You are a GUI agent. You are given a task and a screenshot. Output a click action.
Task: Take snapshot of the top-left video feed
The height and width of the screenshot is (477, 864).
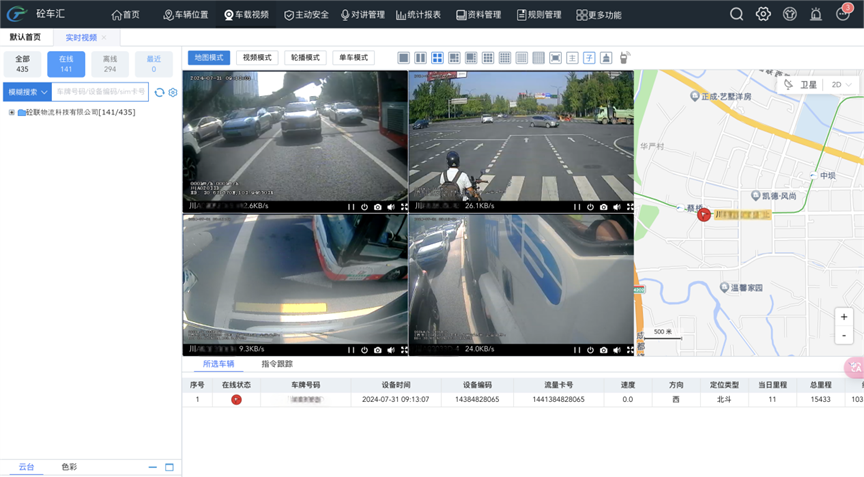(x=377, y=207)
